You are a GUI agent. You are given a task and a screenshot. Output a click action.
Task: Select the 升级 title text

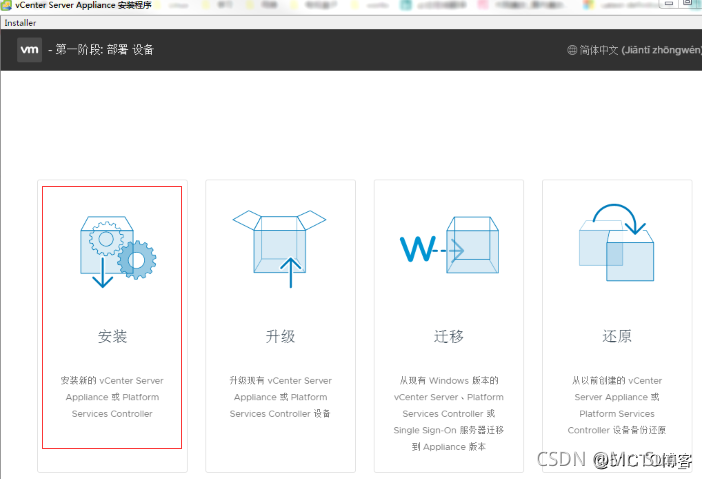coord(280,336)
